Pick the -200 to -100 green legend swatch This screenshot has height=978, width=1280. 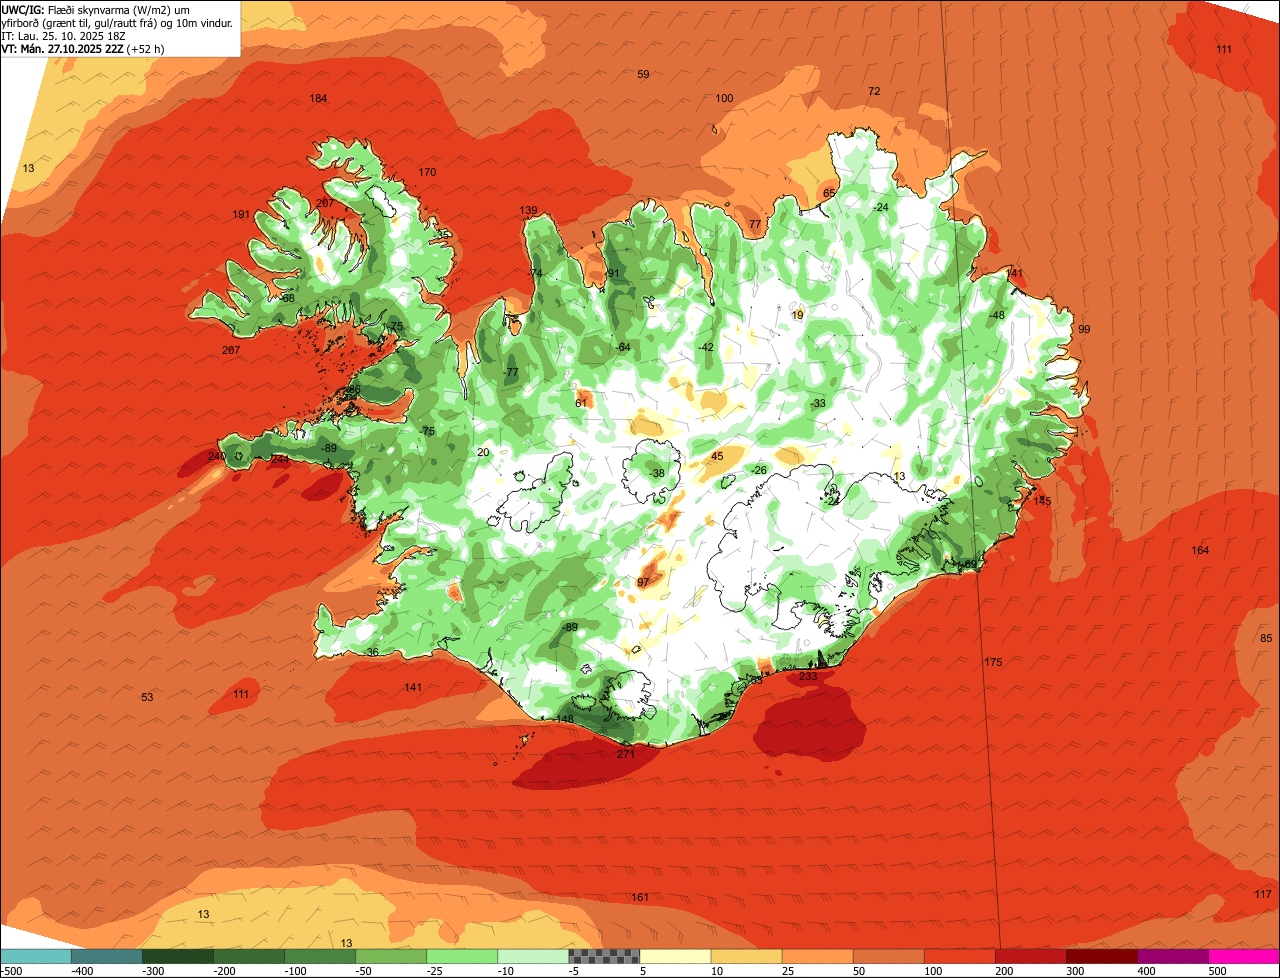coord(248,956)
